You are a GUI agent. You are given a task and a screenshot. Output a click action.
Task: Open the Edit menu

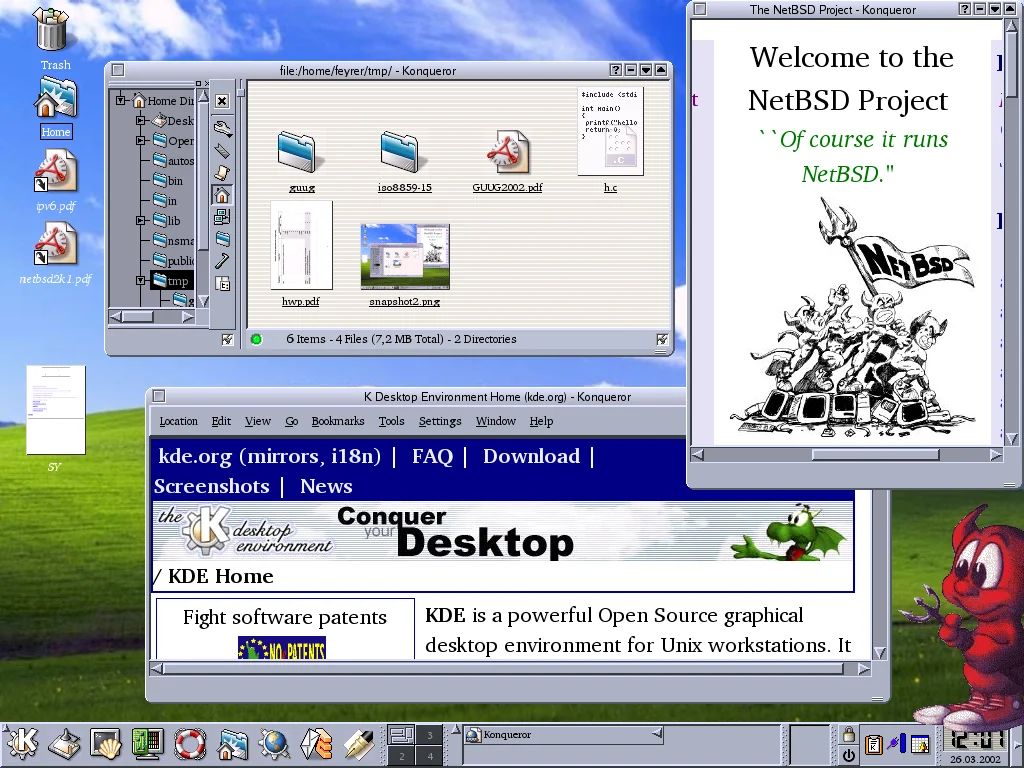[x=221, y=421]
